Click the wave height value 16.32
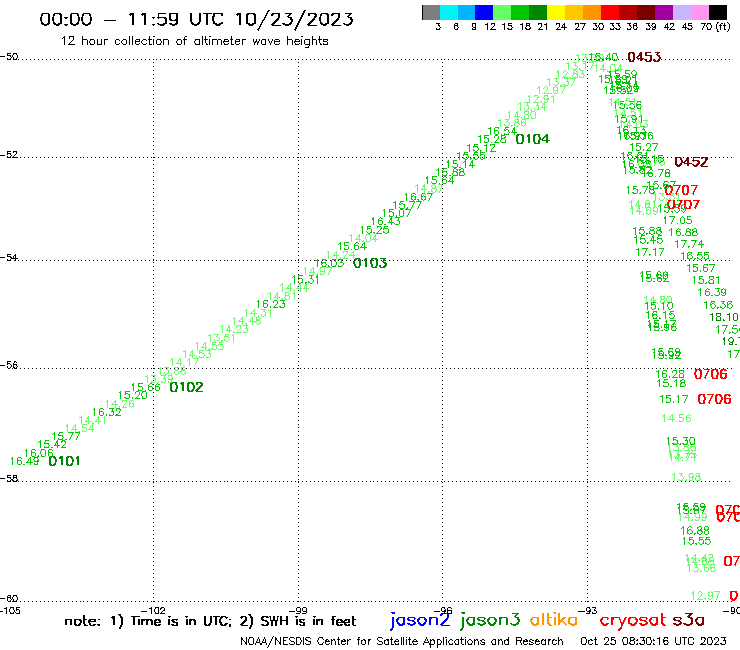Viewport: 740px width, 650px height. click(107, 412)
